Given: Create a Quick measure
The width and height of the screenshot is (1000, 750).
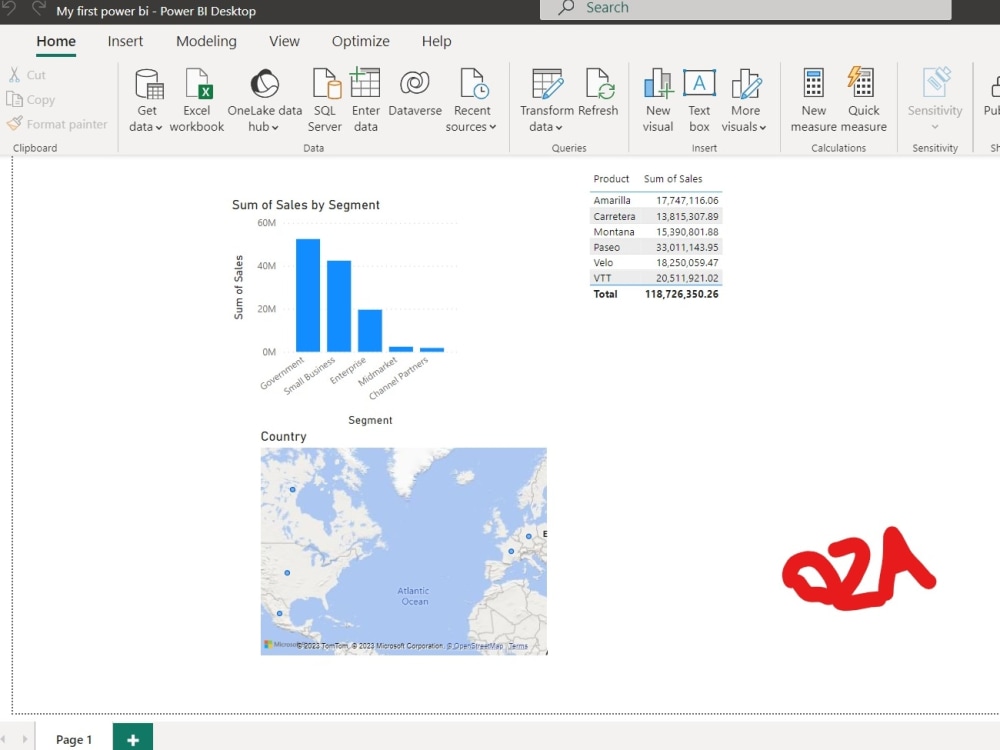Looking at the screenshot, I should (864, 100).
